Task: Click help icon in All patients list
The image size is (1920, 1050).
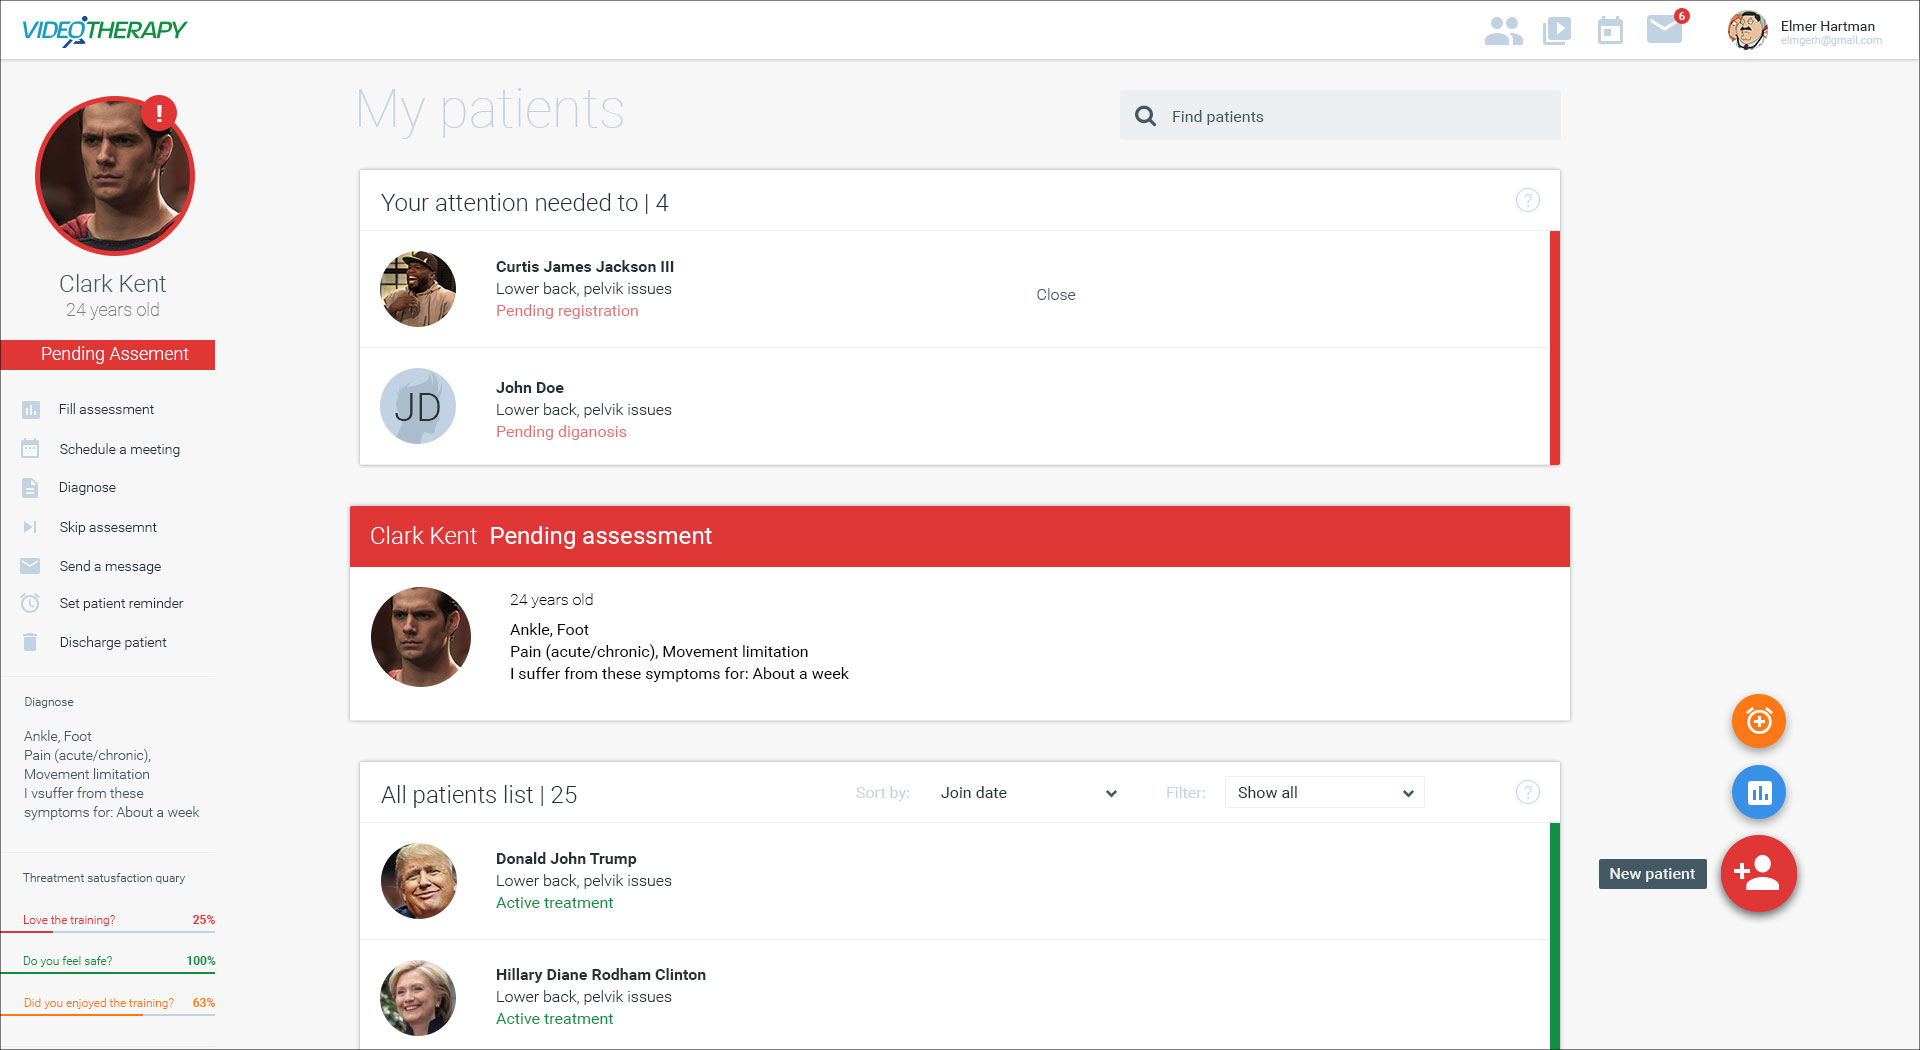Action: (x=1527, y=793)
